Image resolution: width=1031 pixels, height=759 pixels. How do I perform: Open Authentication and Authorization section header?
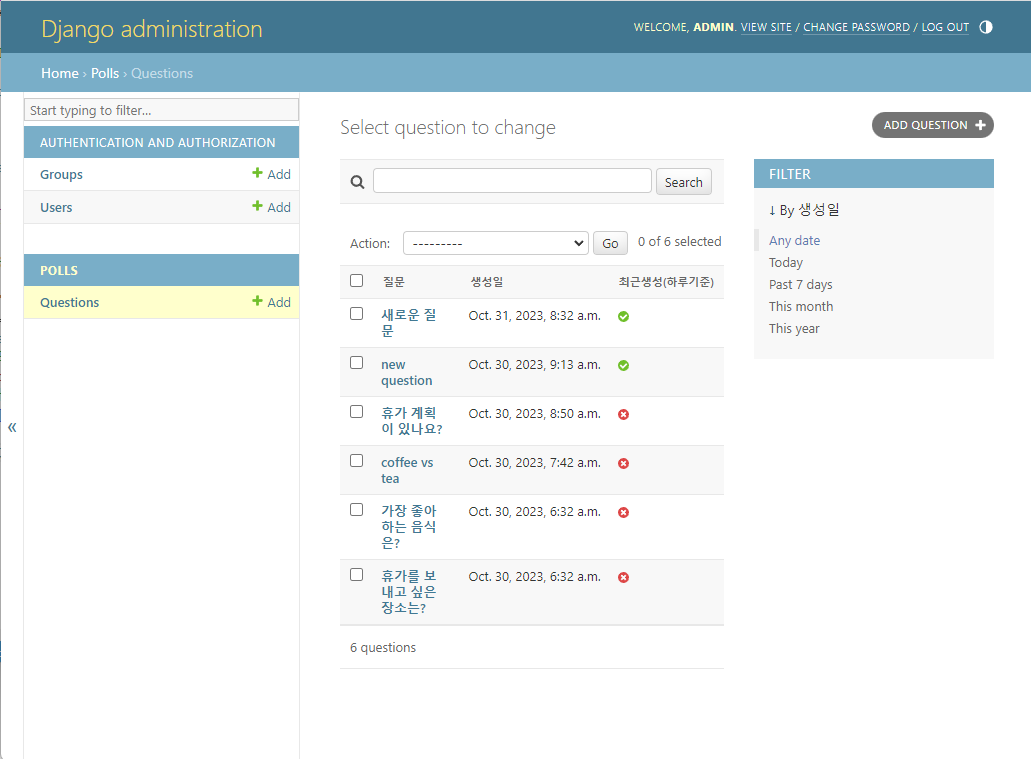(158, 143)
